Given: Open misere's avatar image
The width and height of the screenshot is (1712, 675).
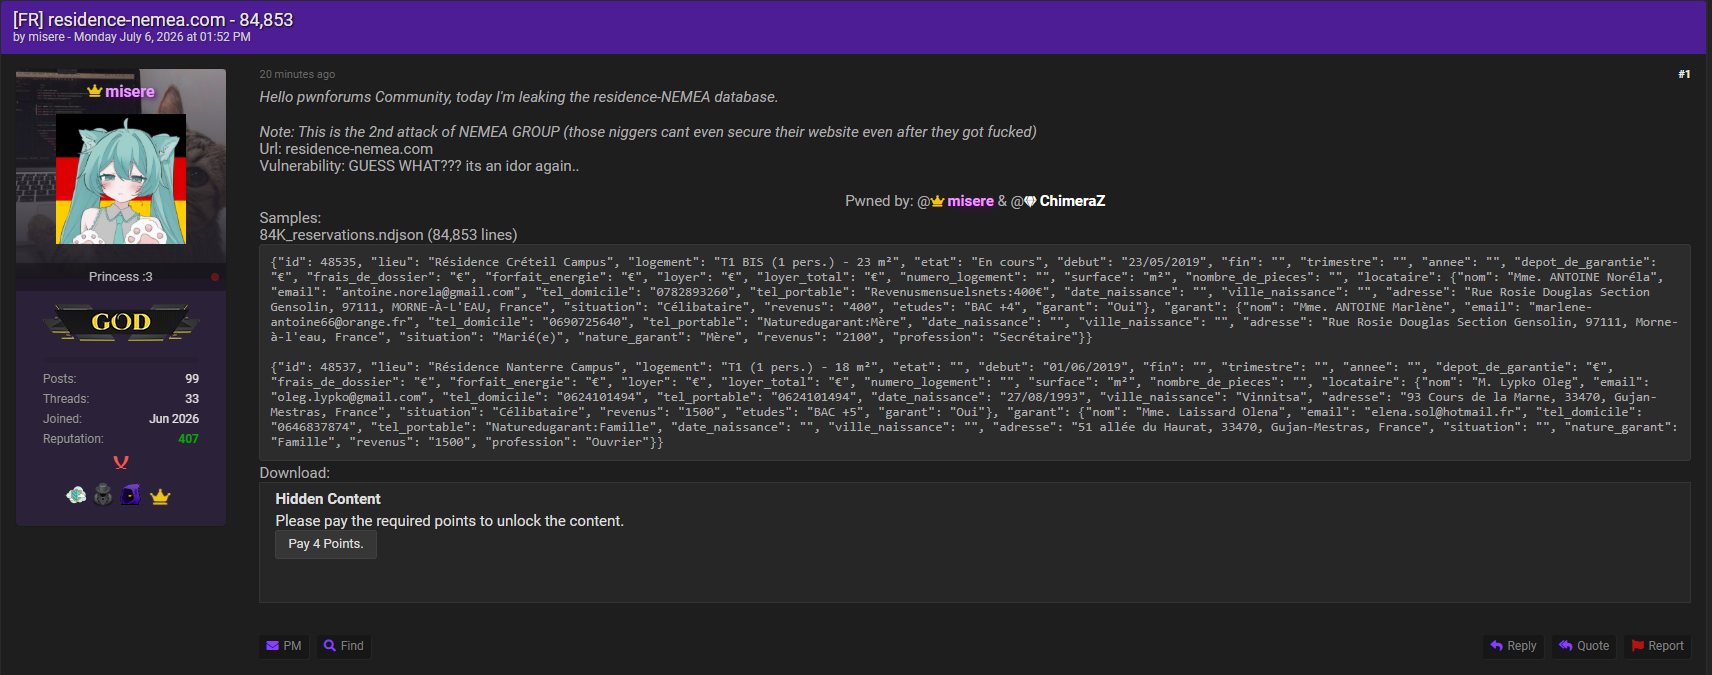Looking at the screenshot, I should (x=121, y=179).
